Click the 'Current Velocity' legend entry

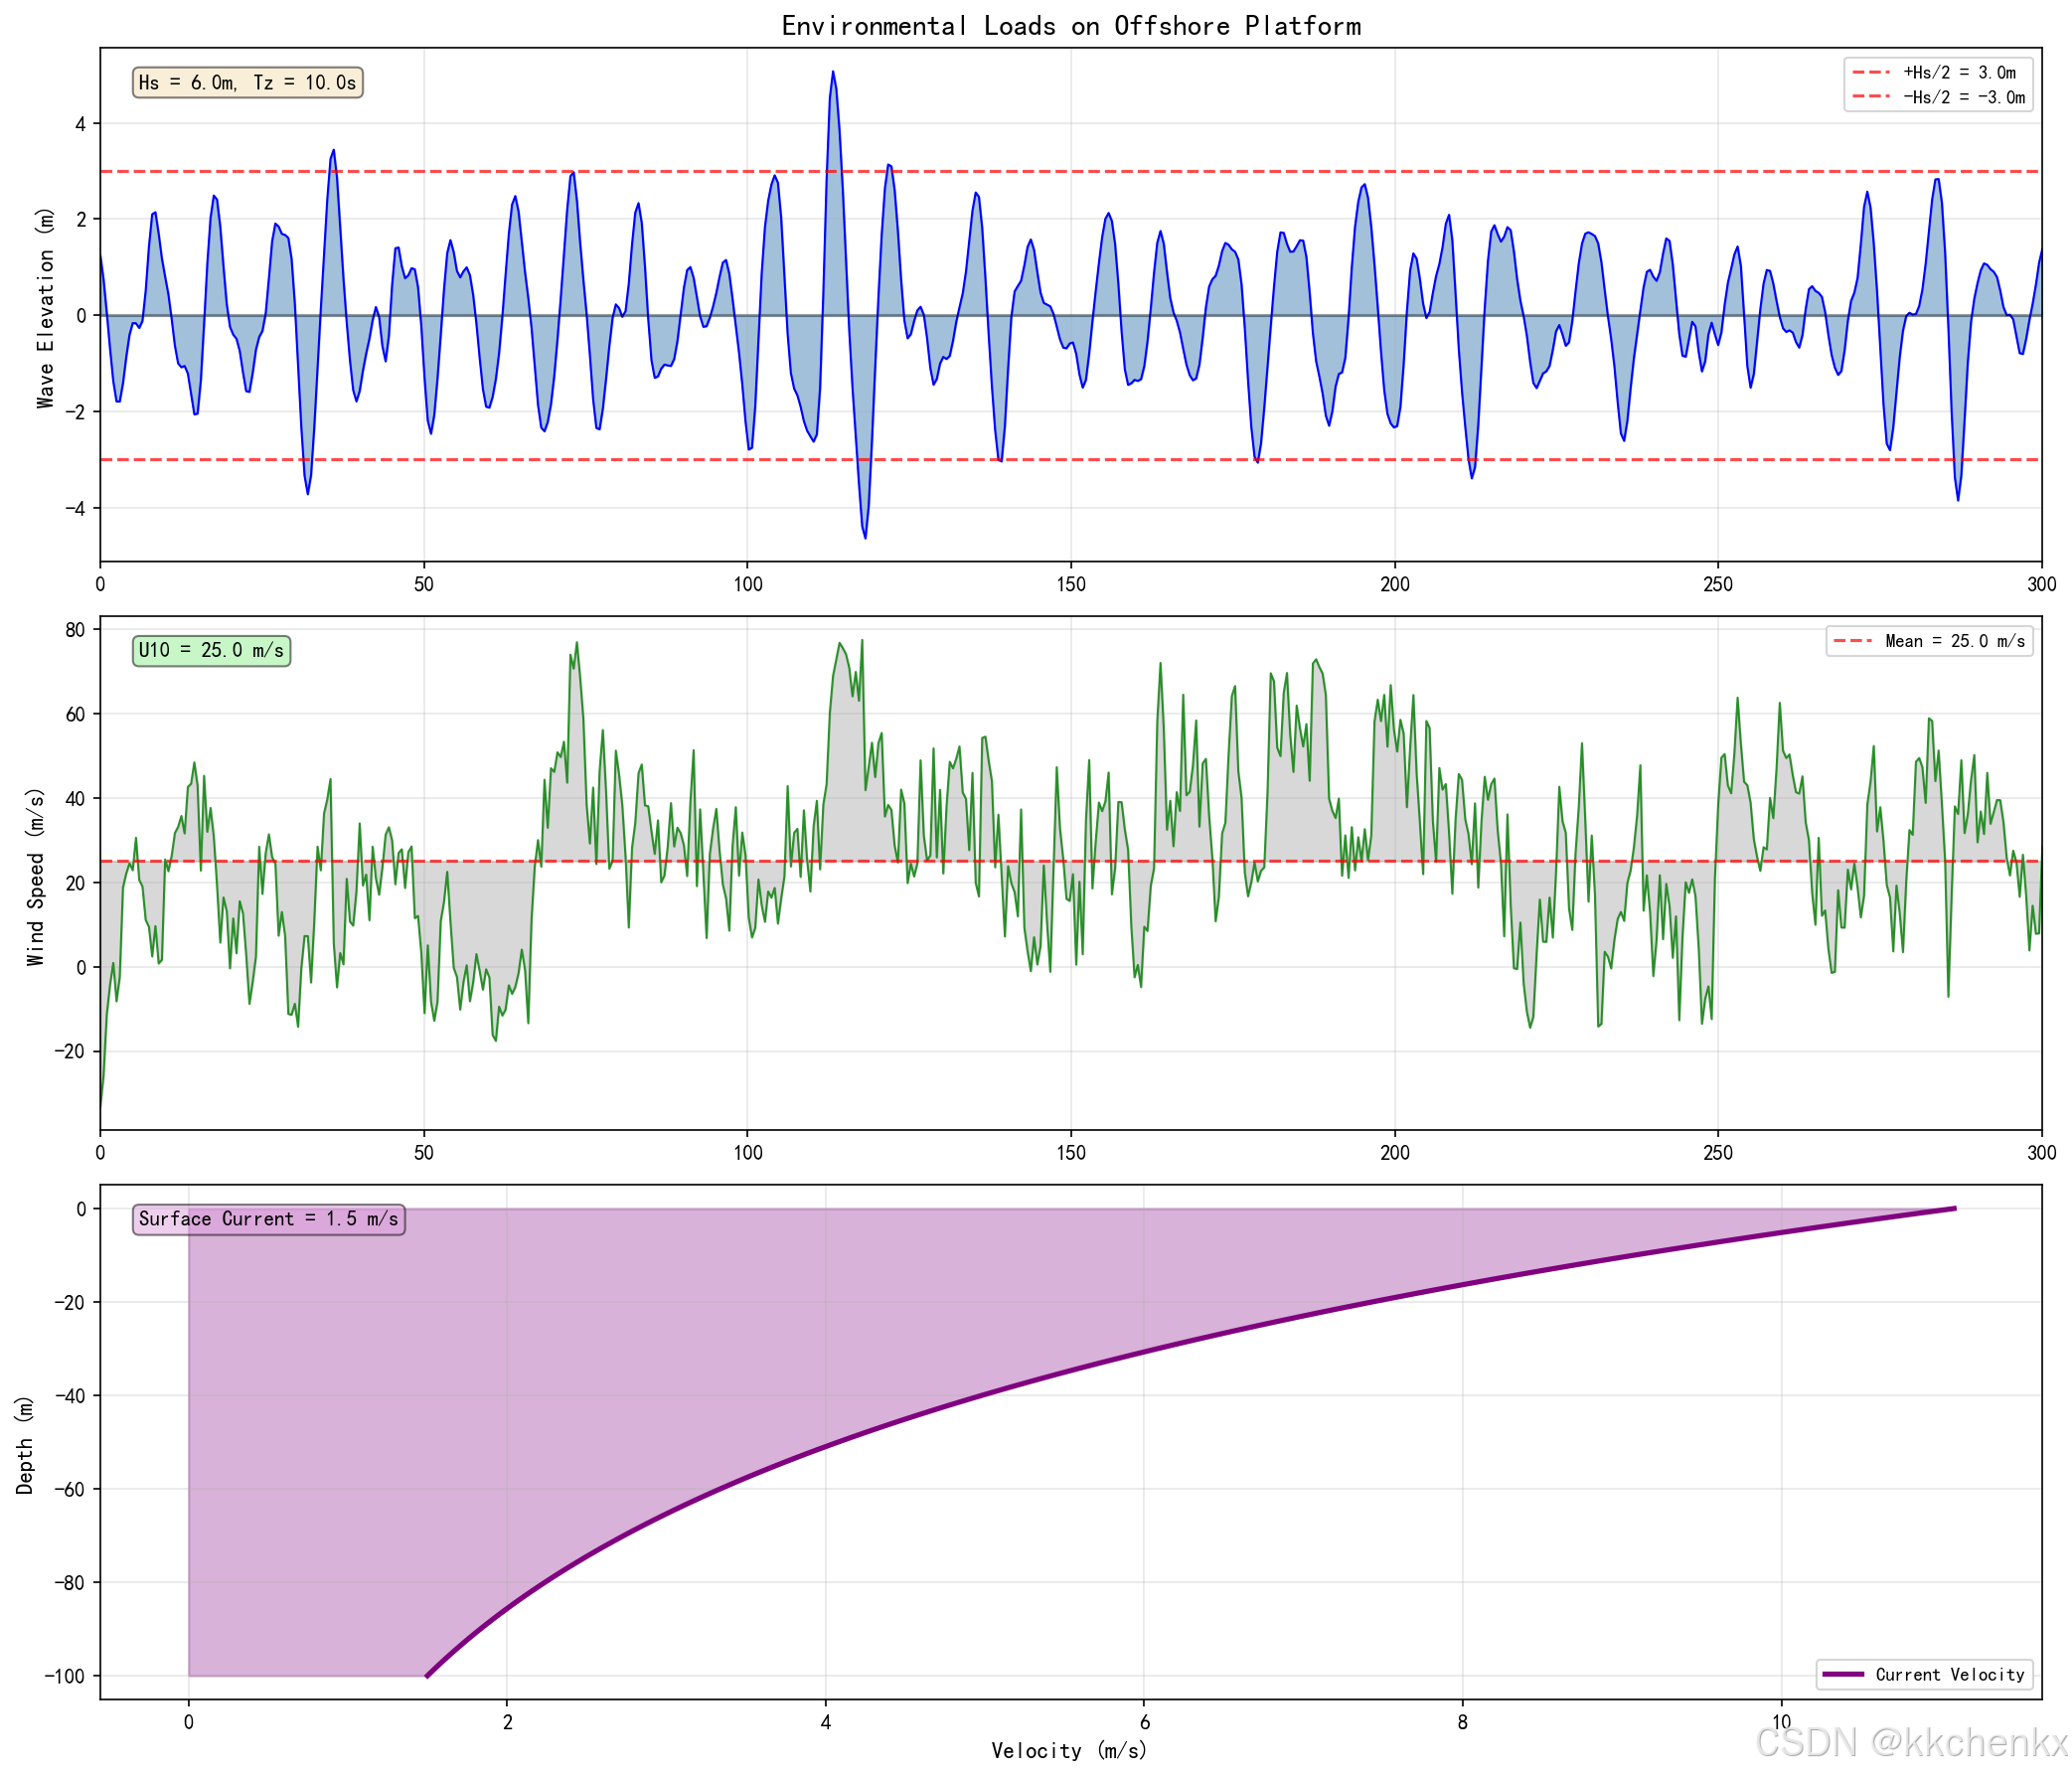pos(1949,1675)
